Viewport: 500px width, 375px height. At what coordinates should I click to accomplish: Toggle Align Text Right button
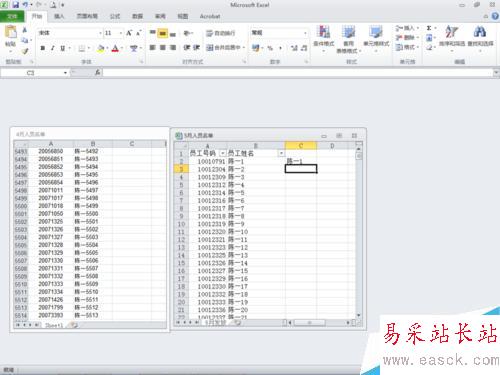173,48
